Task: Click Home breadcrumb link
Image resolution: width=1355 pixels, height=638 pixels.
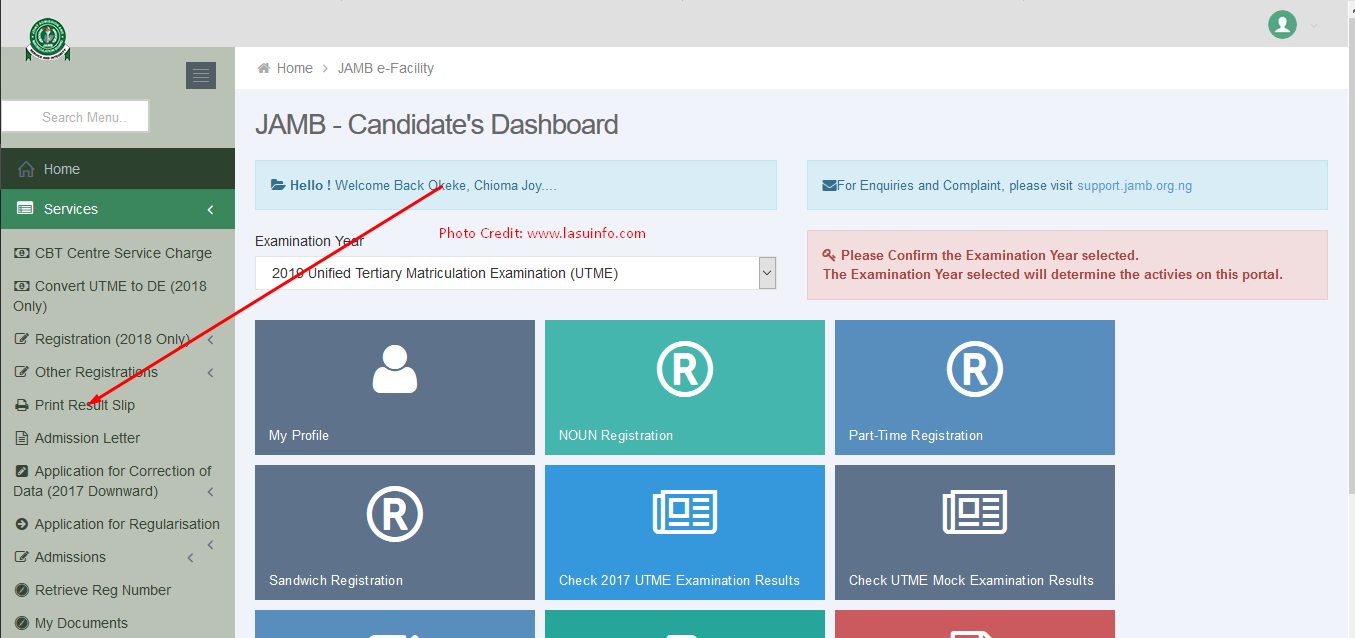Action: point(295,68)
